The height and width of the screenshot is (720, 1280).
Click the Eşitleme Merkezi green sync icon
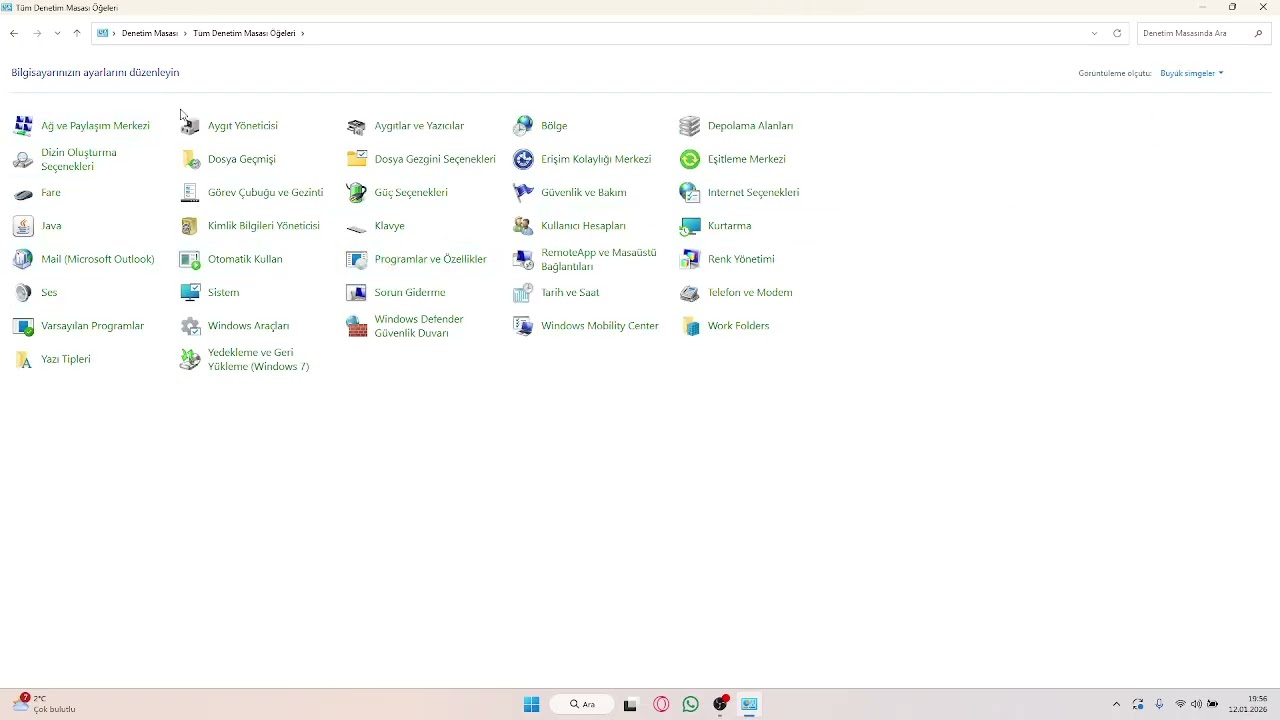tap(690, 159)
